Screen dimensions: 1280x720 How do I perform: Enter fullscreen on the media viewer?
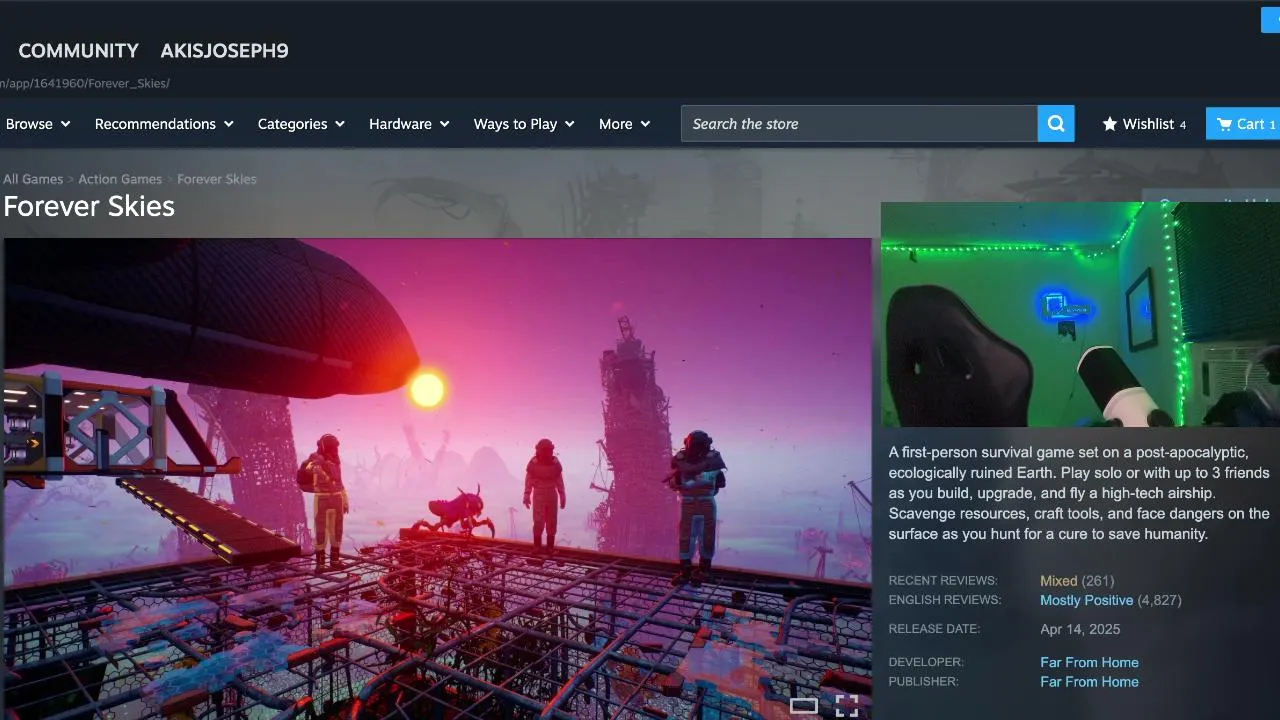coord(847,706)
